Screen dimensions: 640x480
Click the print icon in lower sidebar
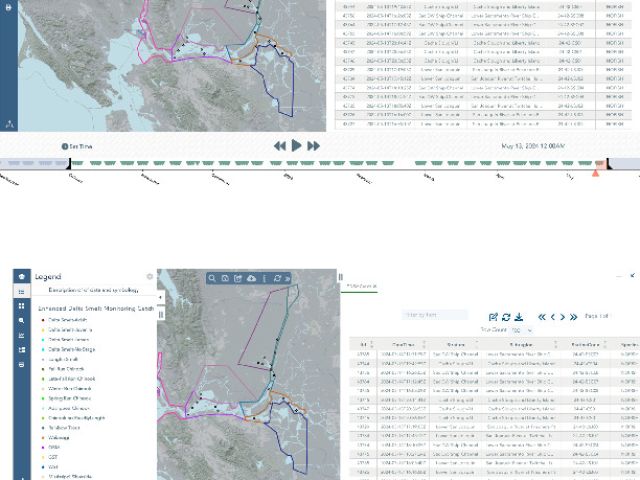(x=22, y=364)
